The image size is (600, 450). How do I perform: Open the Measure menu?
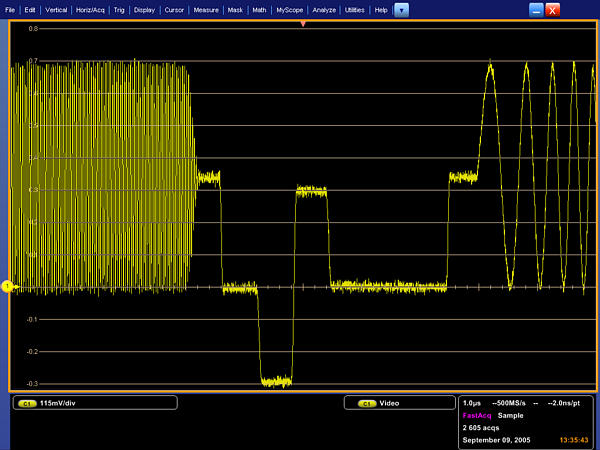[206, 9]
